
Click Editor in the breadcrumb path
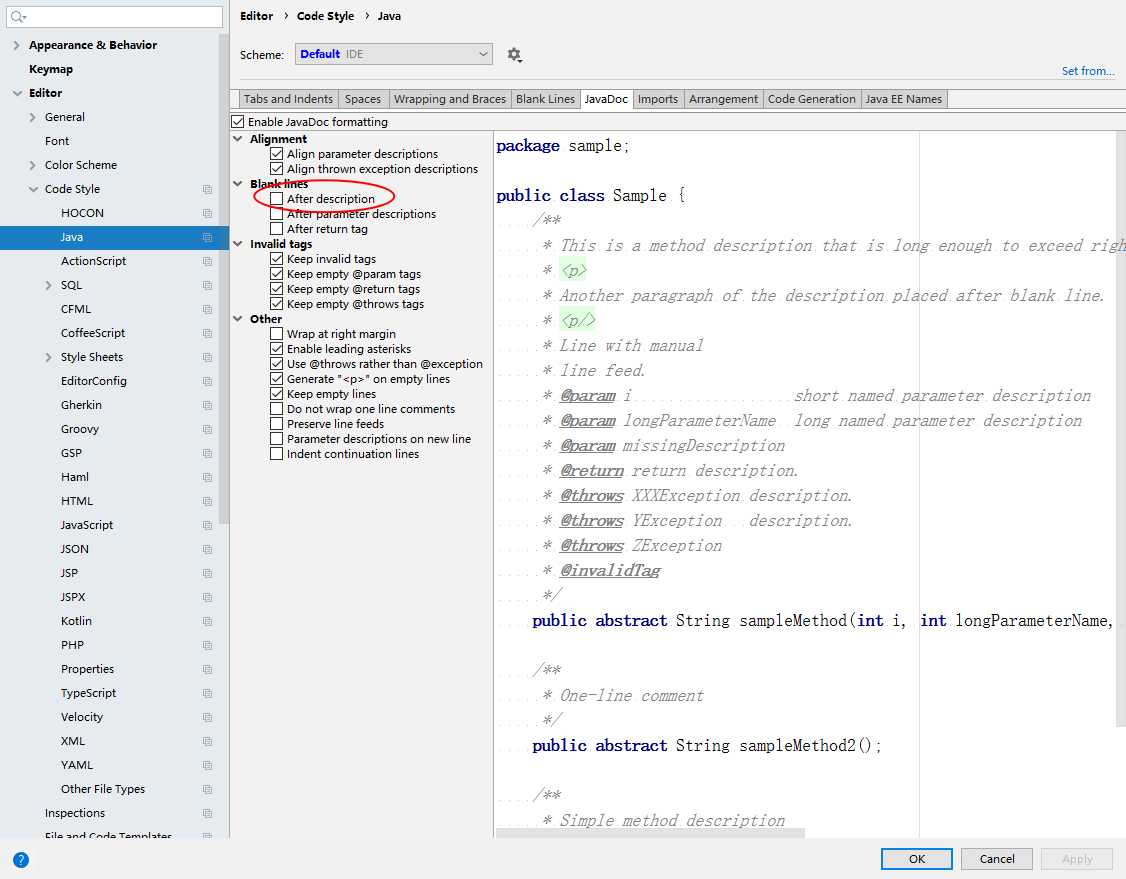pyautogui.click(x=256, y=16)
